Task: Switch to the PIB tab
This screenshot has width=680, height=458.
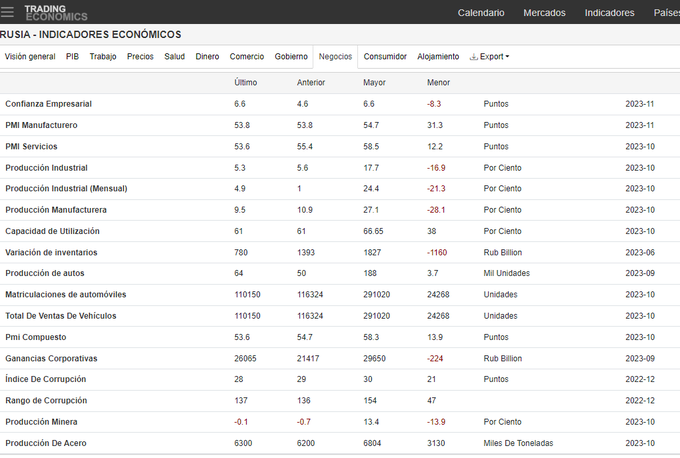Action: (72, 56)
